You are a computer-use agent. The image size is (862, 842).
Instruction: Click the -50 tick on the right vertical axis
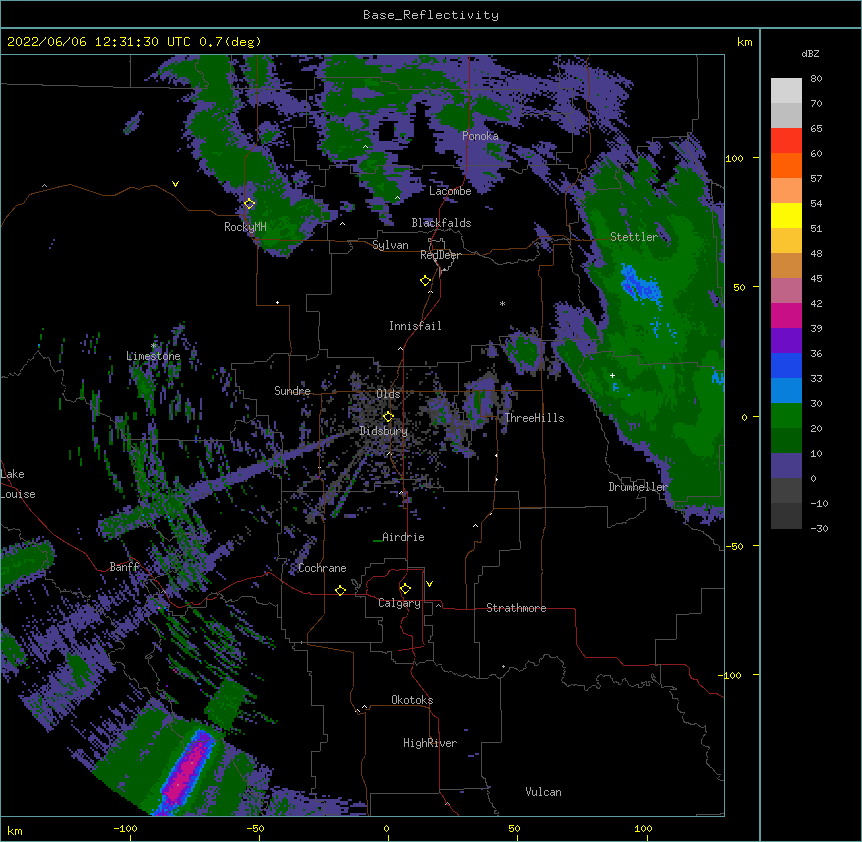pos(734,546)
